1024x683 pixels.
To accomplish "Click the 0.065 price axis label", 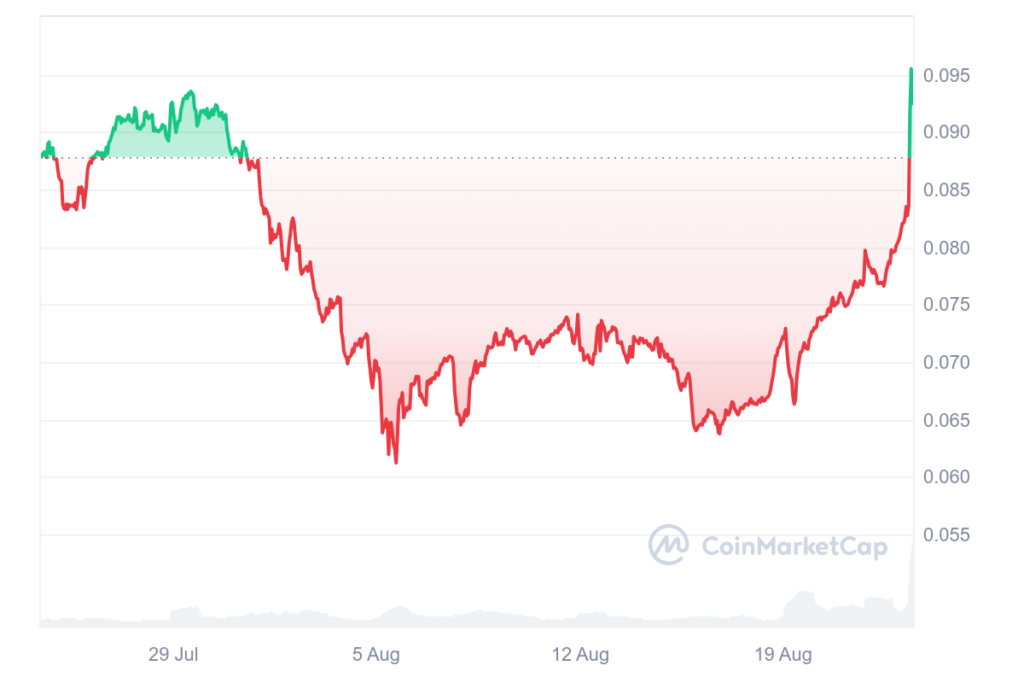I will point(946,420).
